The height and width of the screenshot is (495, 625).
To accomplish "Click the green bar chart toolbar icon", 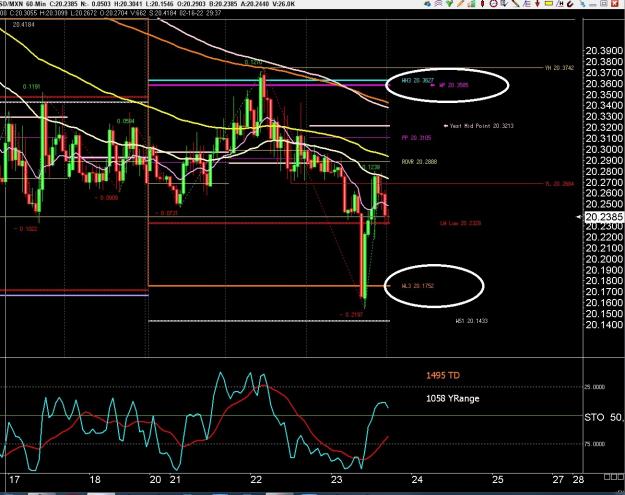I will tap(472, 4).
